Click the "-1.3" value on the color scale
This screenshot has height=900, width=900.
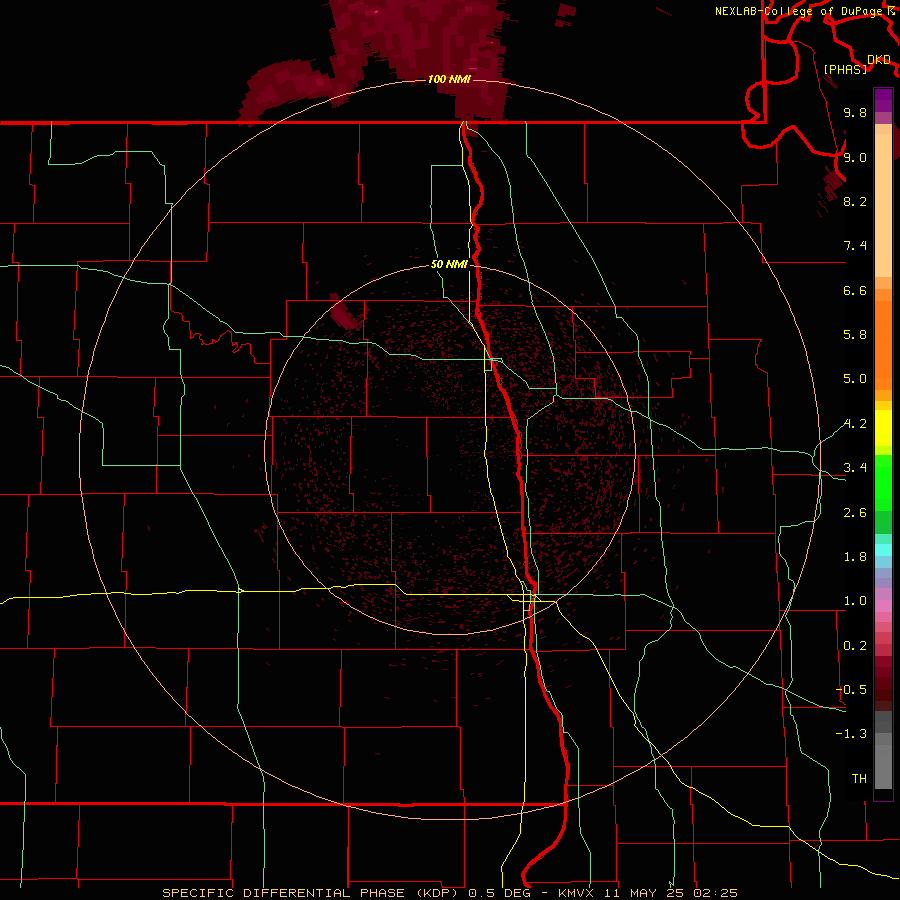(851, 734)
